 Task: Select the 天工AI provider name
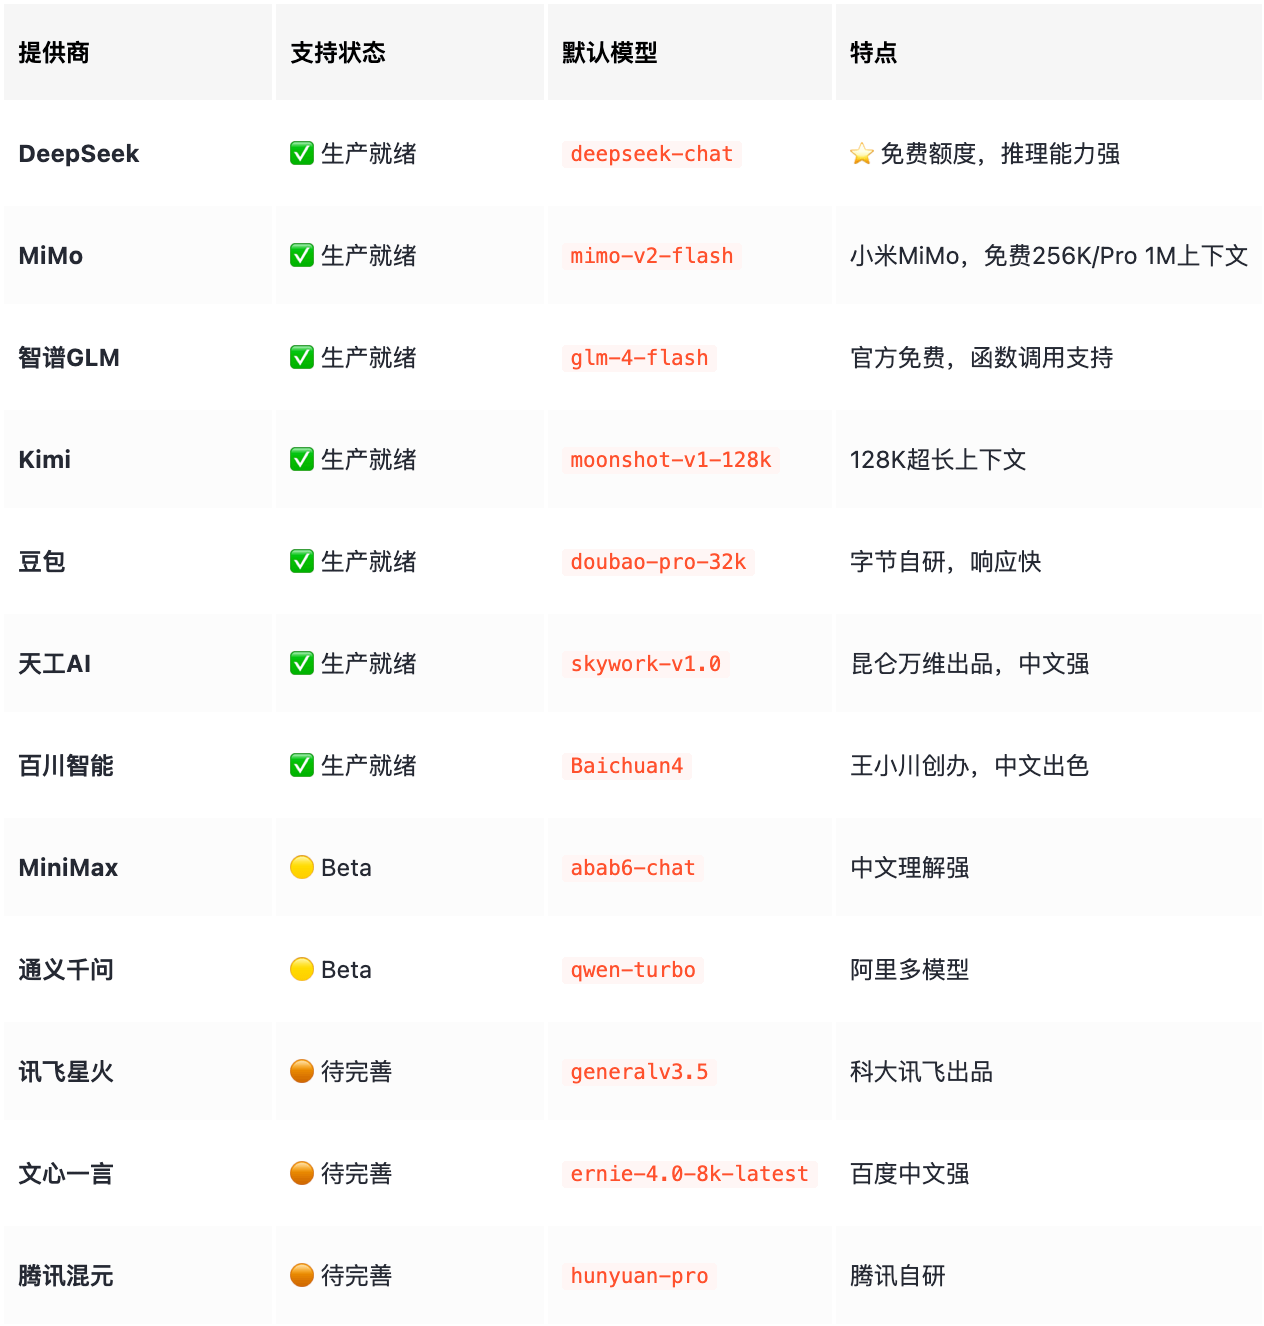(55, 663)
